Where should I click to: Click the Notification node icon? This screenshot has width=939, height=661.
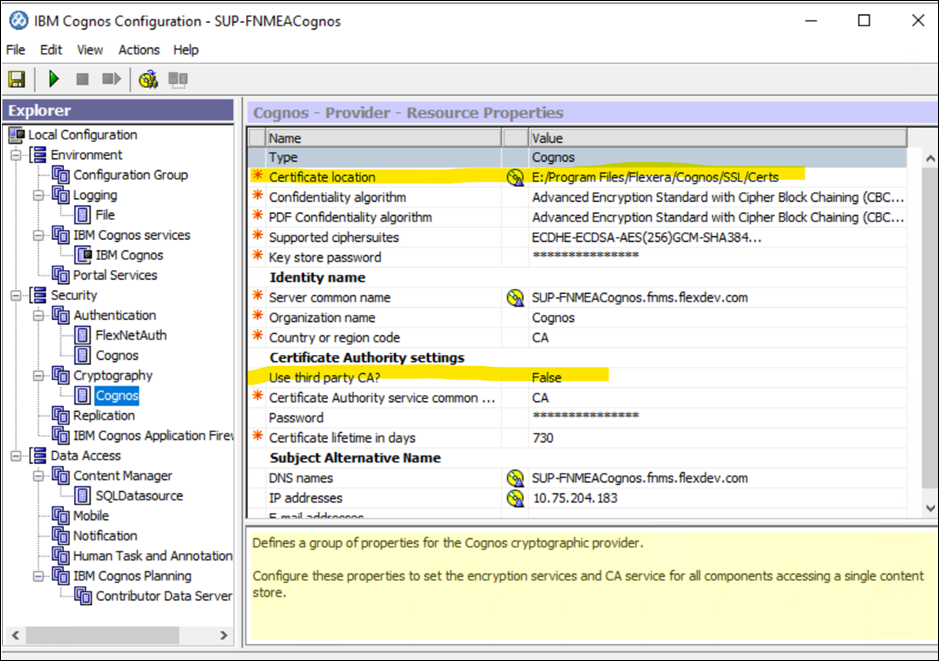click(60, 536)
